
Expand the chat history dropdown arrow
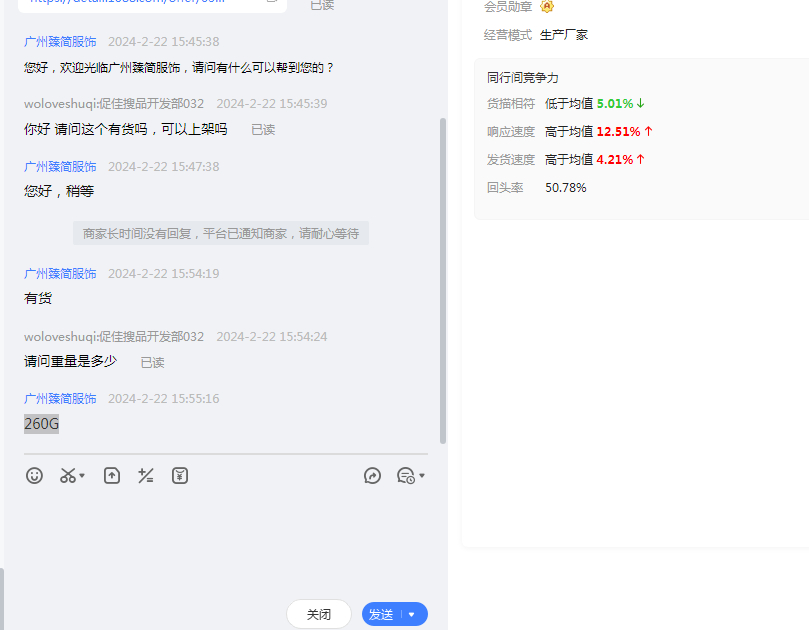[x=422, y=477]
